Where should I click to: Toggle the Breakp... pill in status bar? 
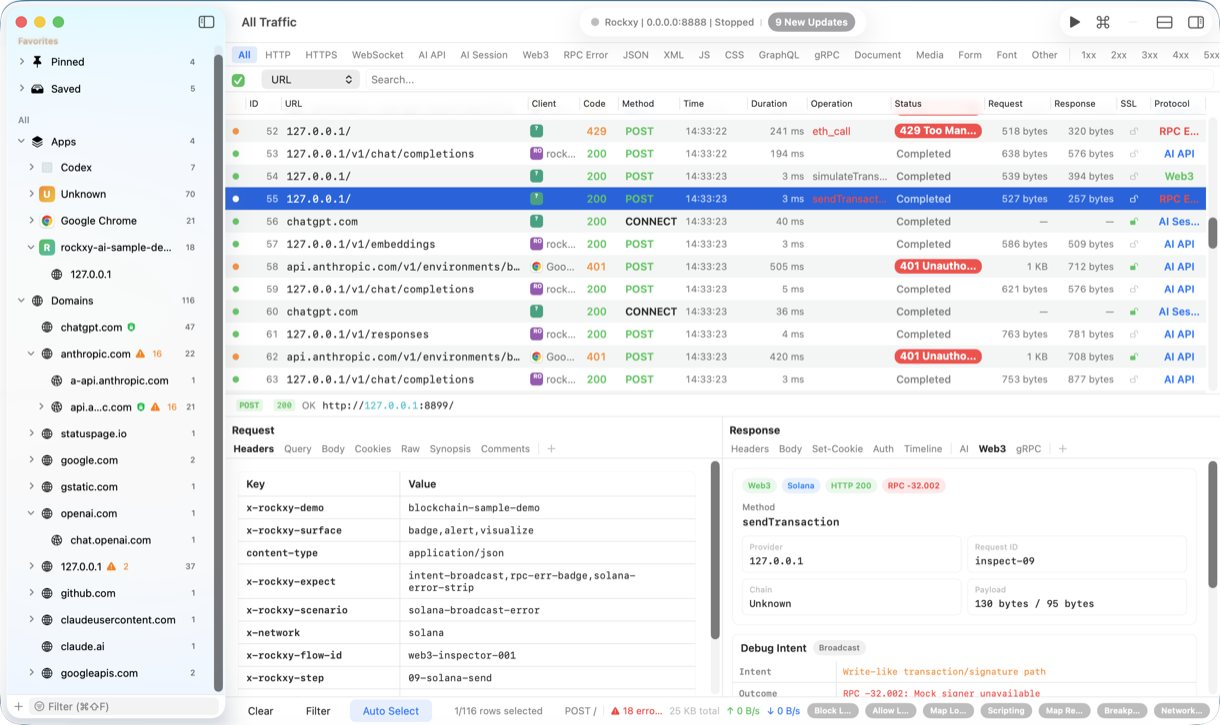pos(1122,711)
